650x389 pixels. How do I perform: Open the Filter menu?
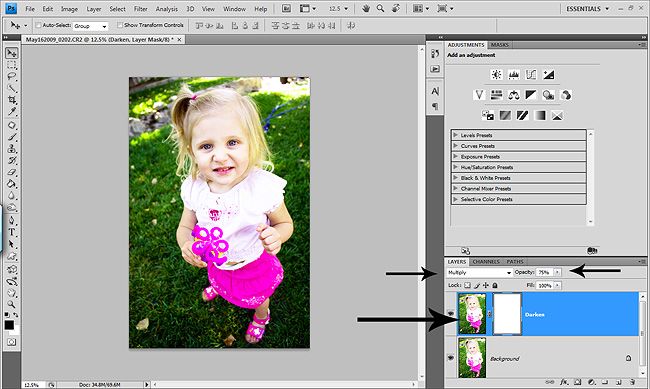[141, 9]
